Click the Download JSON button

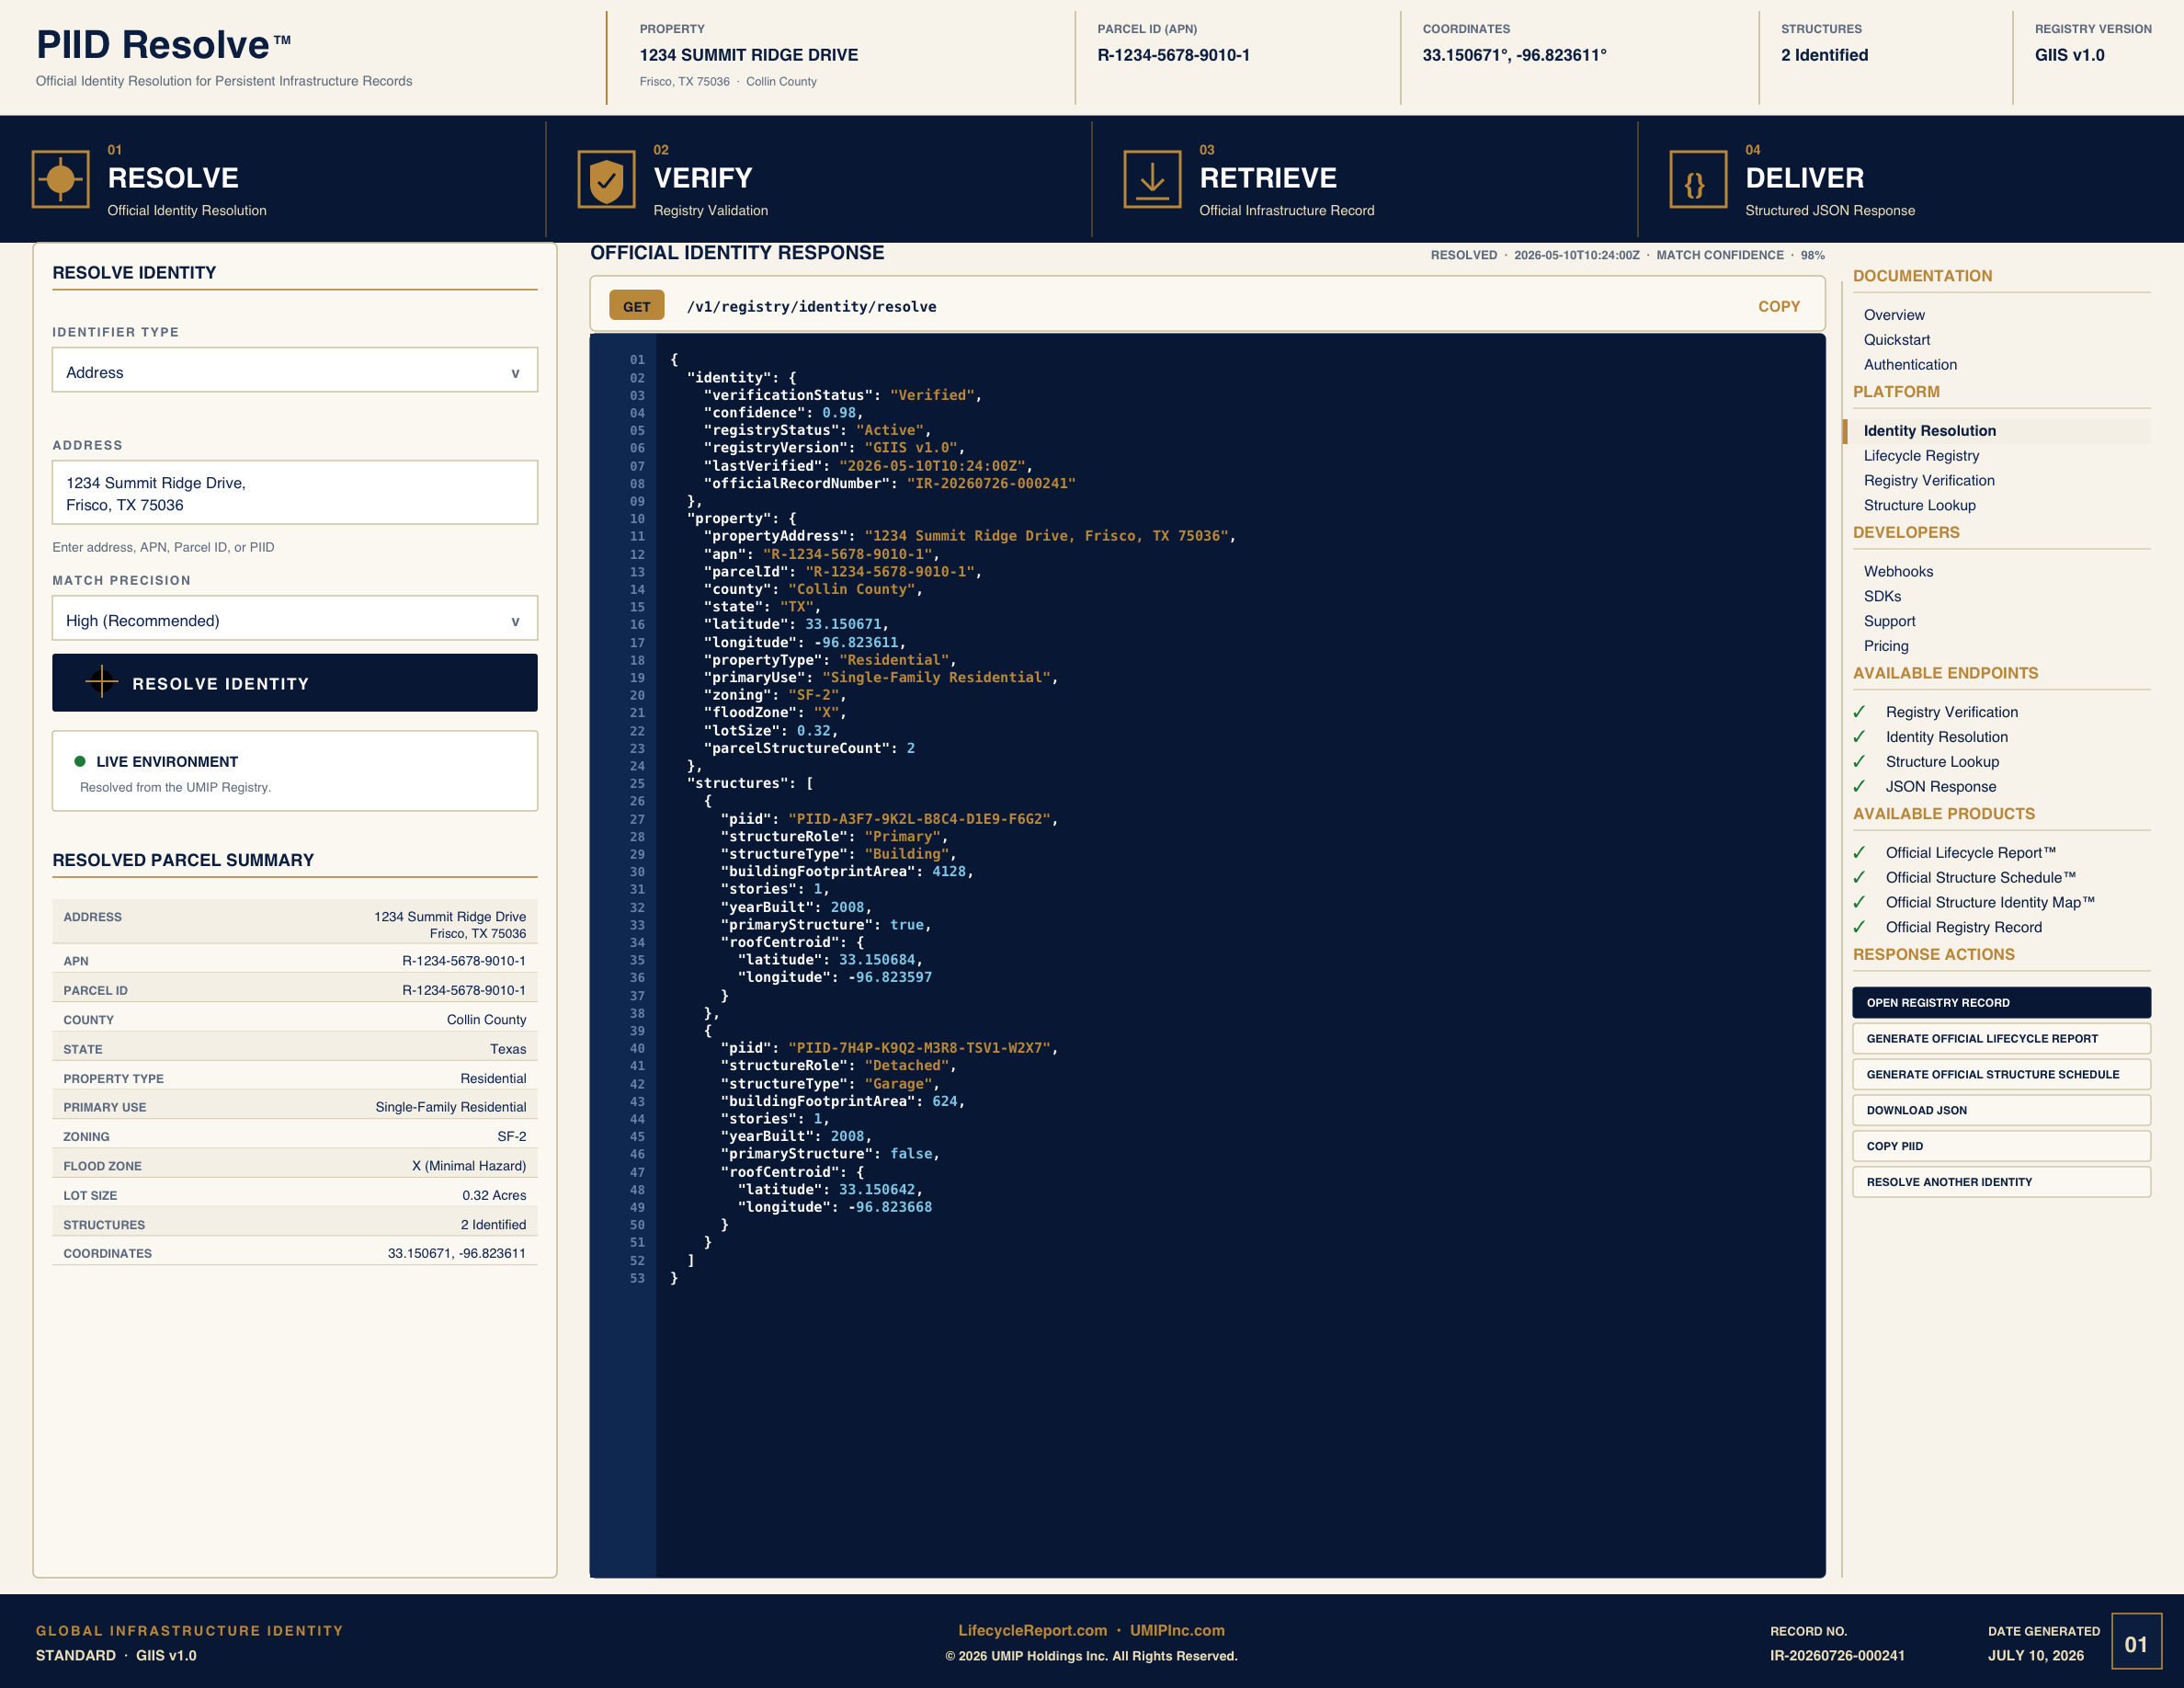tap(2001, 1110)
